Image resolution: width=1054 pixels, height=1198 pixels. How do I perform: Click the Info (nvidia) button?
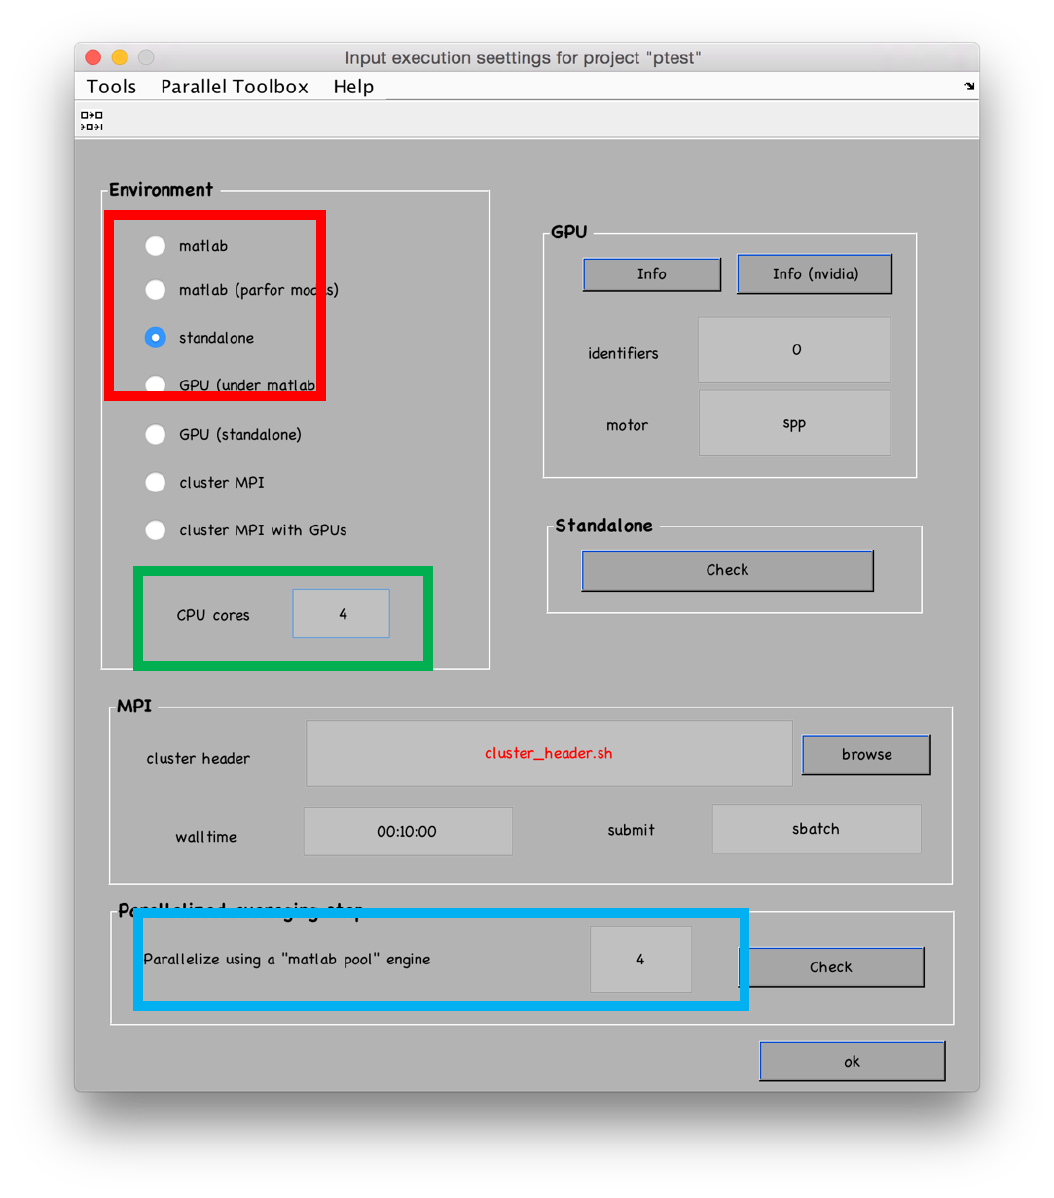point(814,274)
